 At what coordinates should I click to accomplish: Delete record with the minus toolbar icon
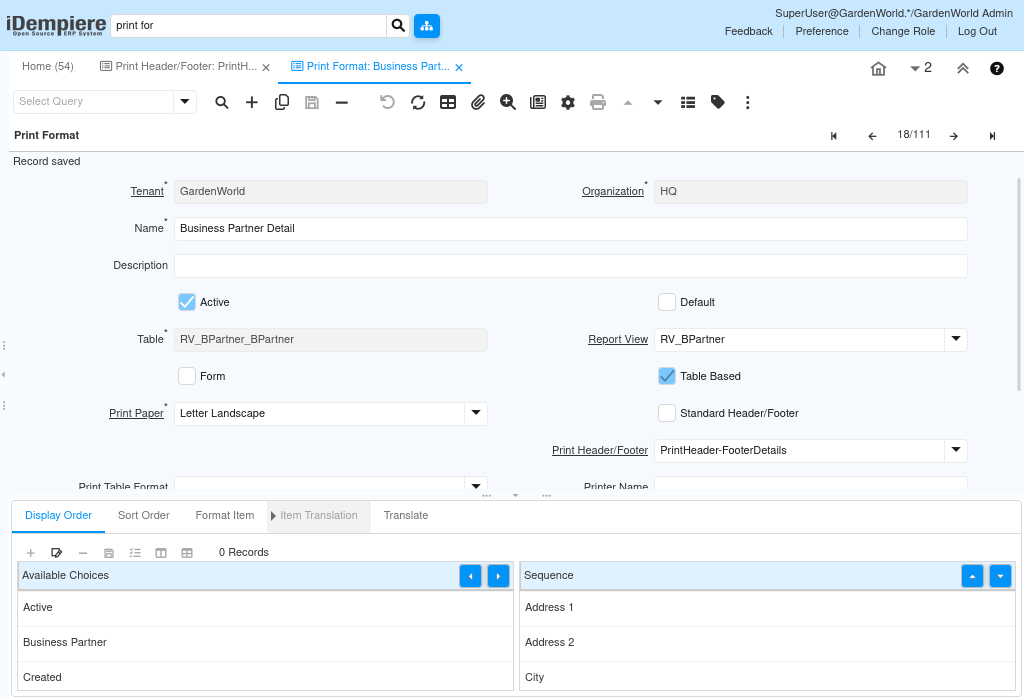coord(342,103)
